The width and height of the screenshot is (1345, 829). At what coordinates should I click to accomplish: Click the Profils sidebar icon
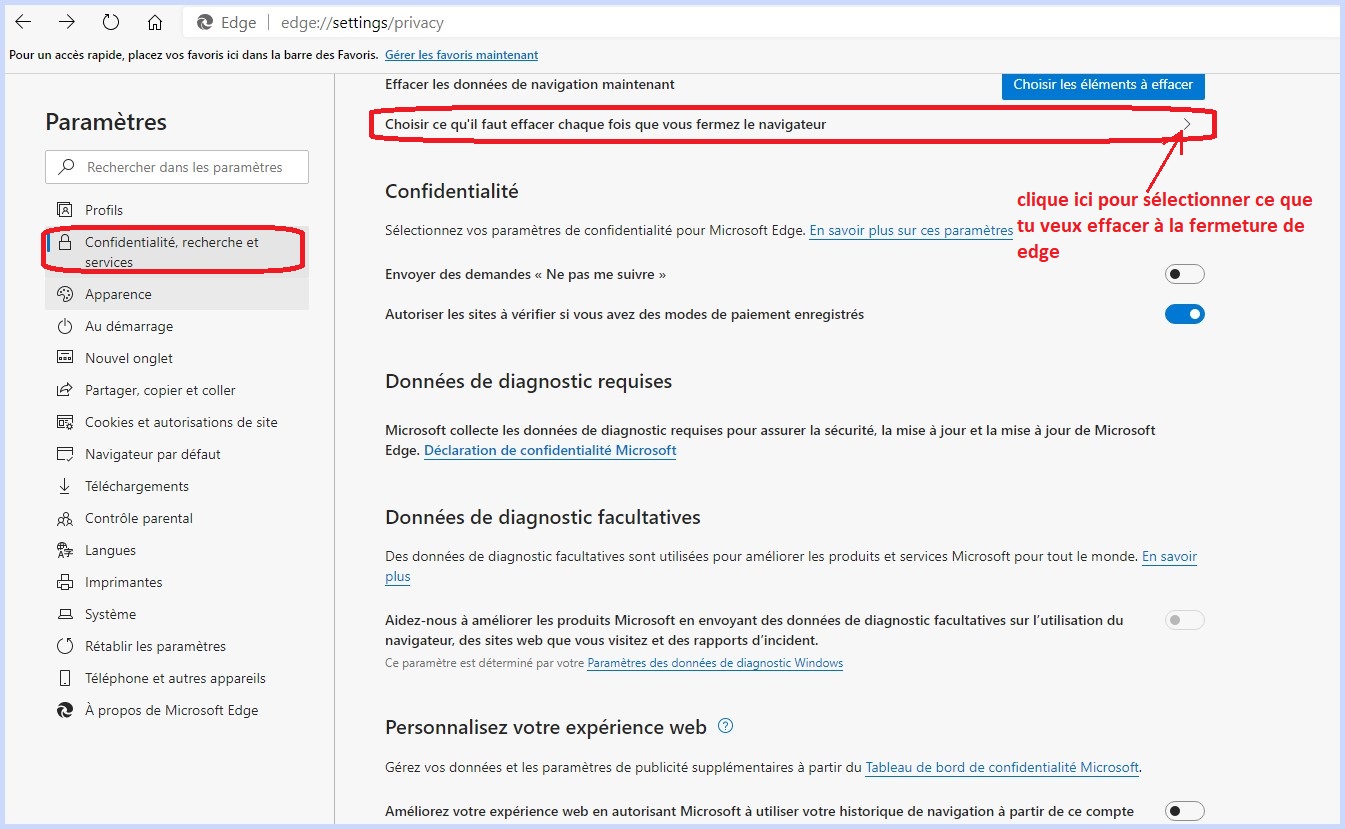tap(65, 210)
